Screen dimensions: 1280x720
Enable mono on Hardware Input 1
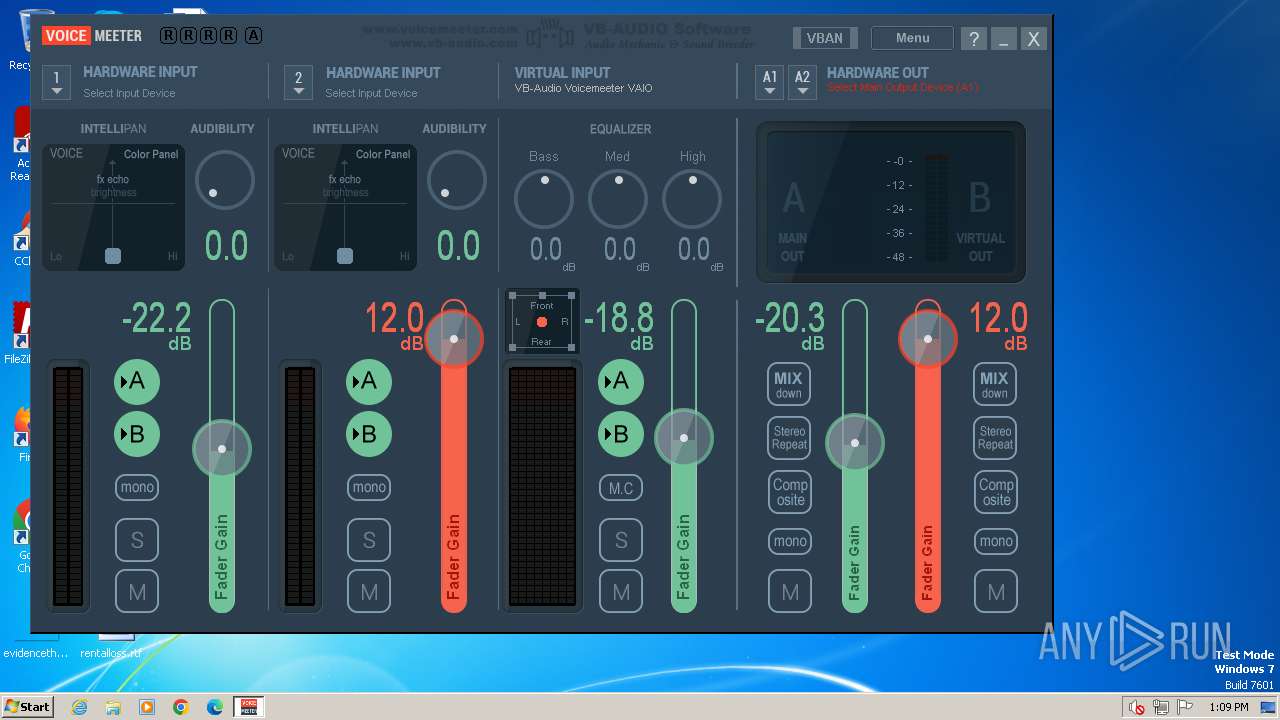[x=137, y=487]
